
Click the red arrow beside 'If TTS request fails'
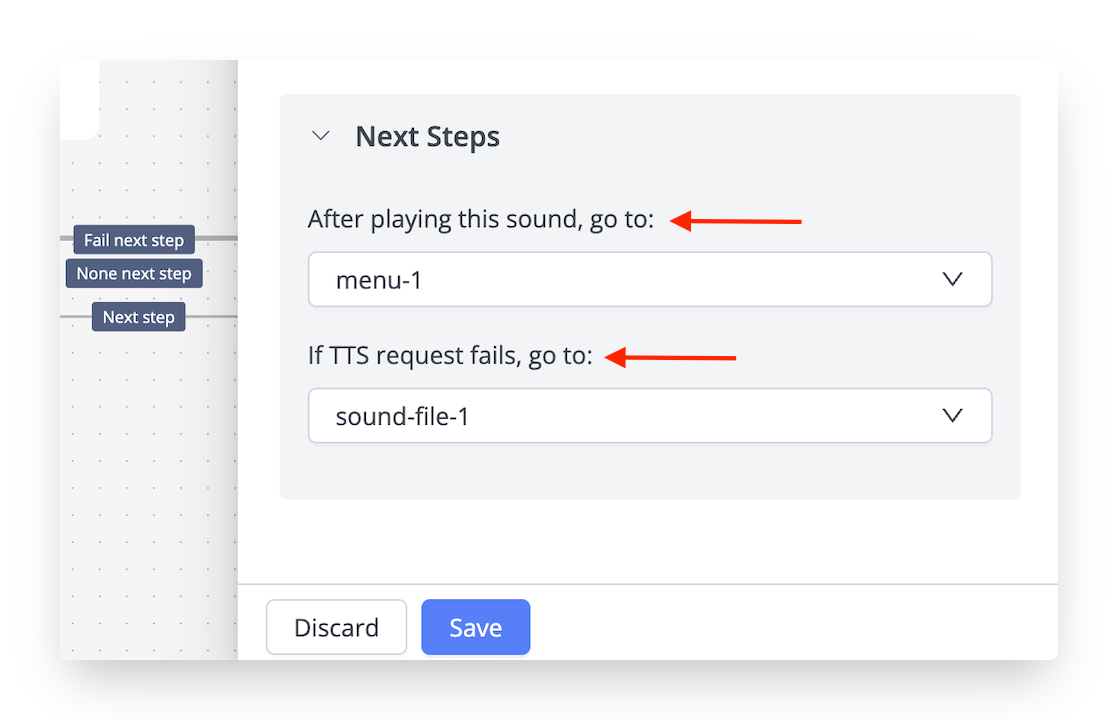671,357
